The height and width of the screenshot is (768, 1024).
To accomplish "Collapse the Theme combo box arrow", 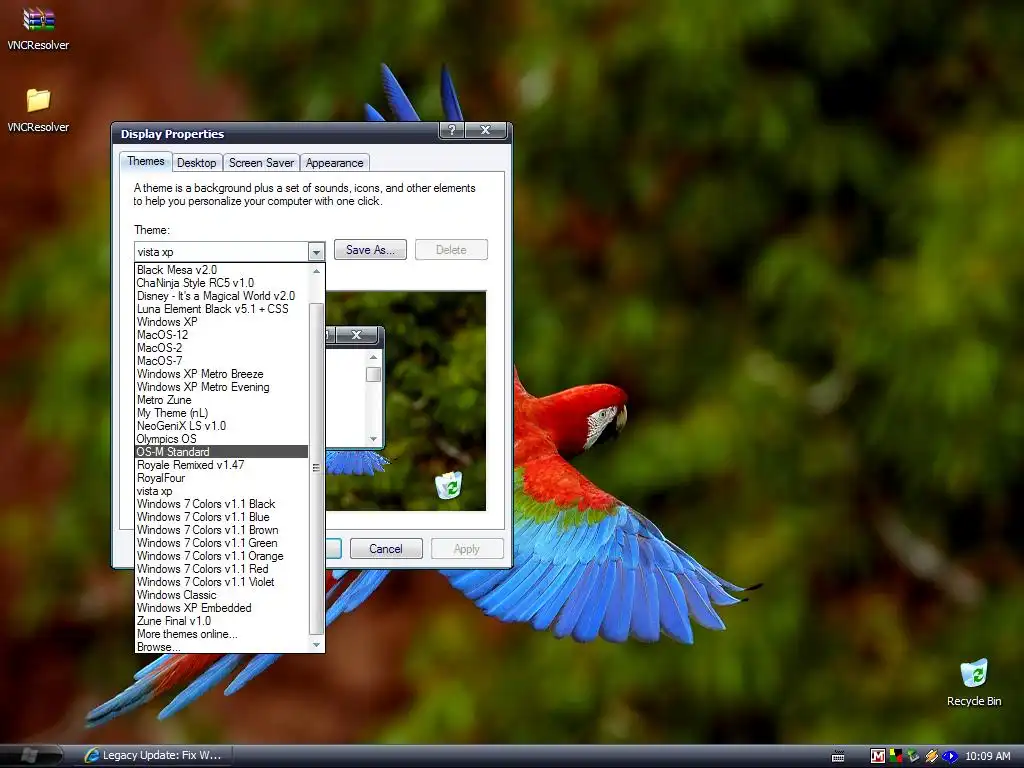I will [316, 251].
